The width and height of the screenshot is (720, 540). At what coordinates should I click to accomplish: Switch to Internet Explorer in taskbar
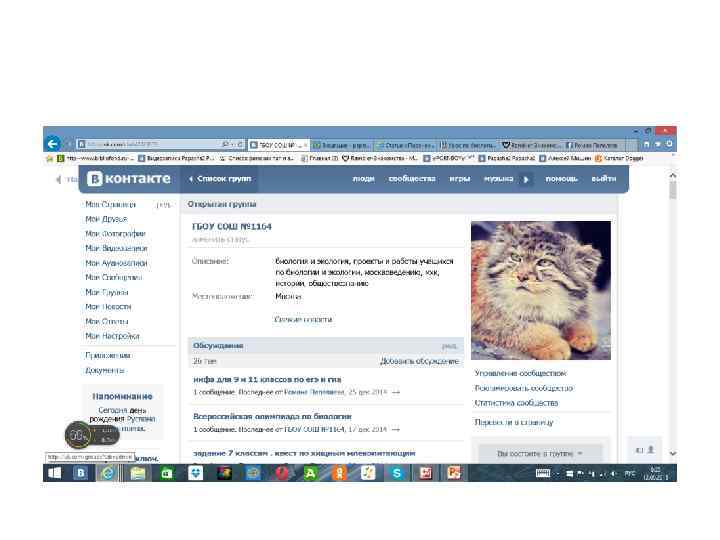108,473
